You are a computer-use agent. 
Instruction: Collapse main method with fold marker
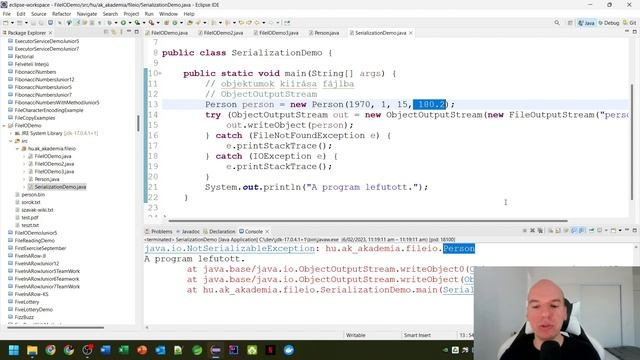click(160, 74)
